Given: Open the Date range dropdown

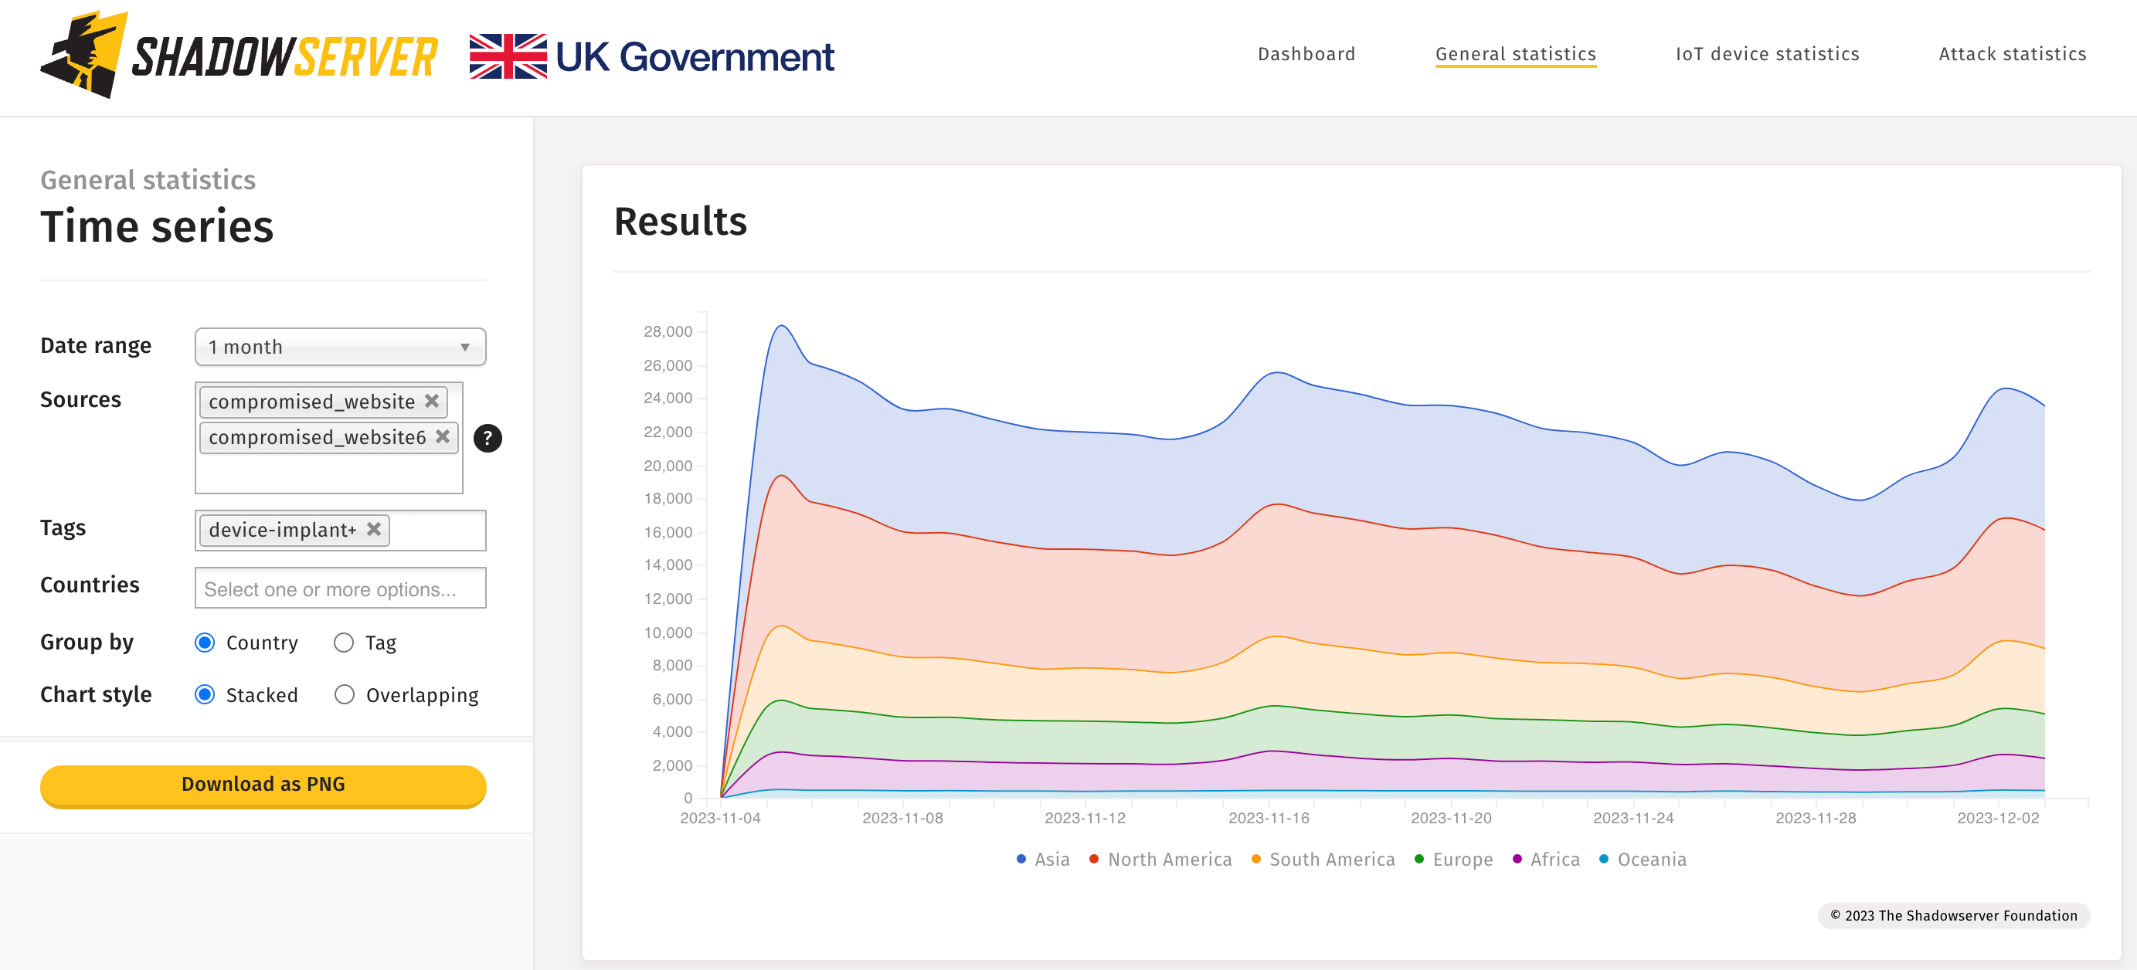Looking at the screenshot, I should [339, 347].
